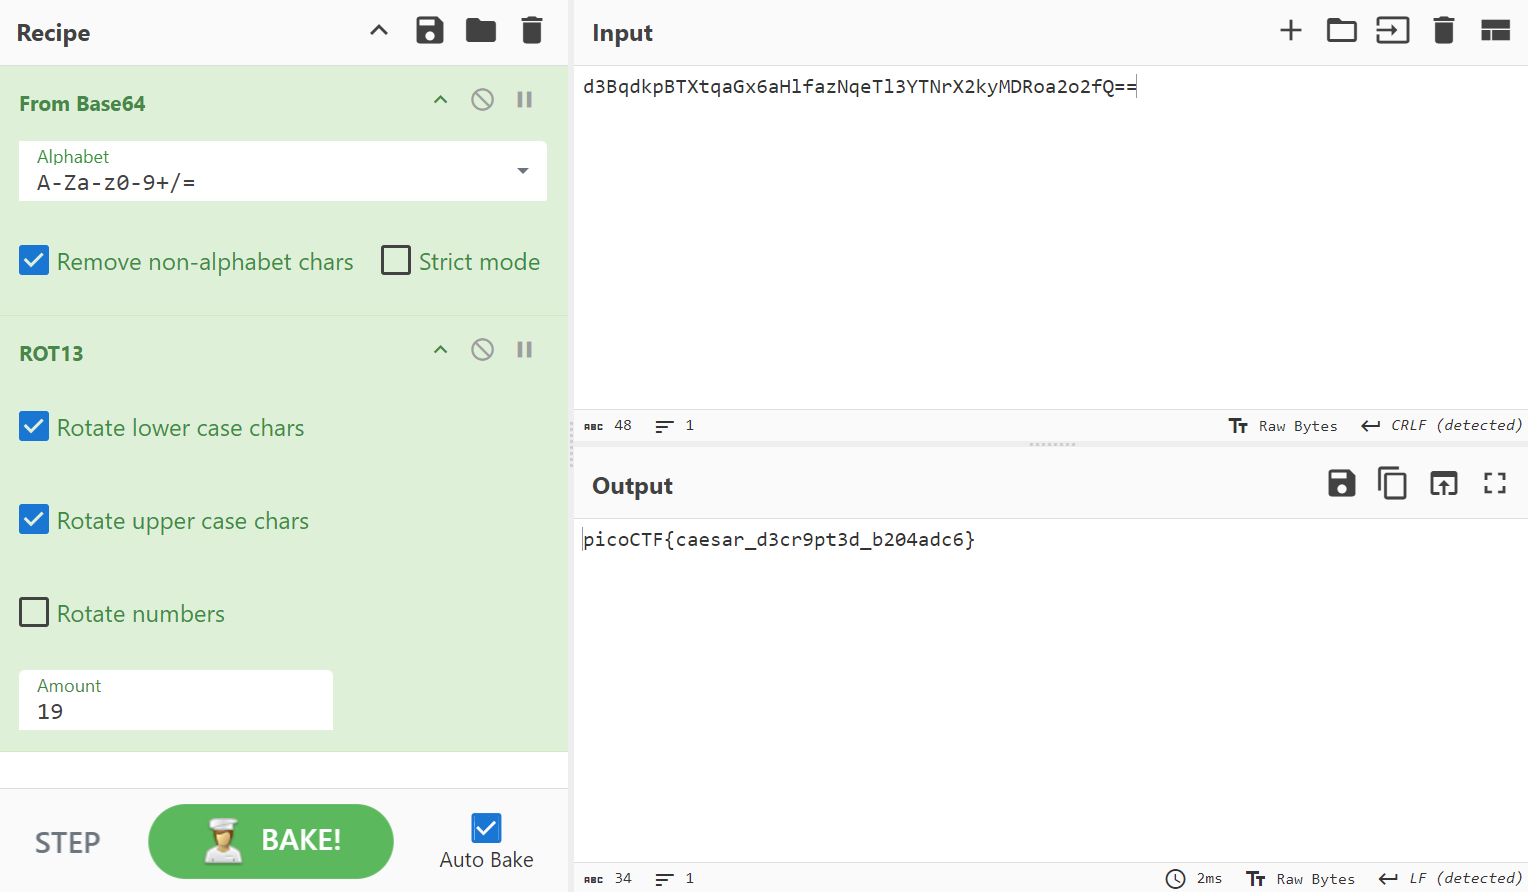Collapse the ROT13 operation panel
The image size is (1528, 892).
click(440, 350)
